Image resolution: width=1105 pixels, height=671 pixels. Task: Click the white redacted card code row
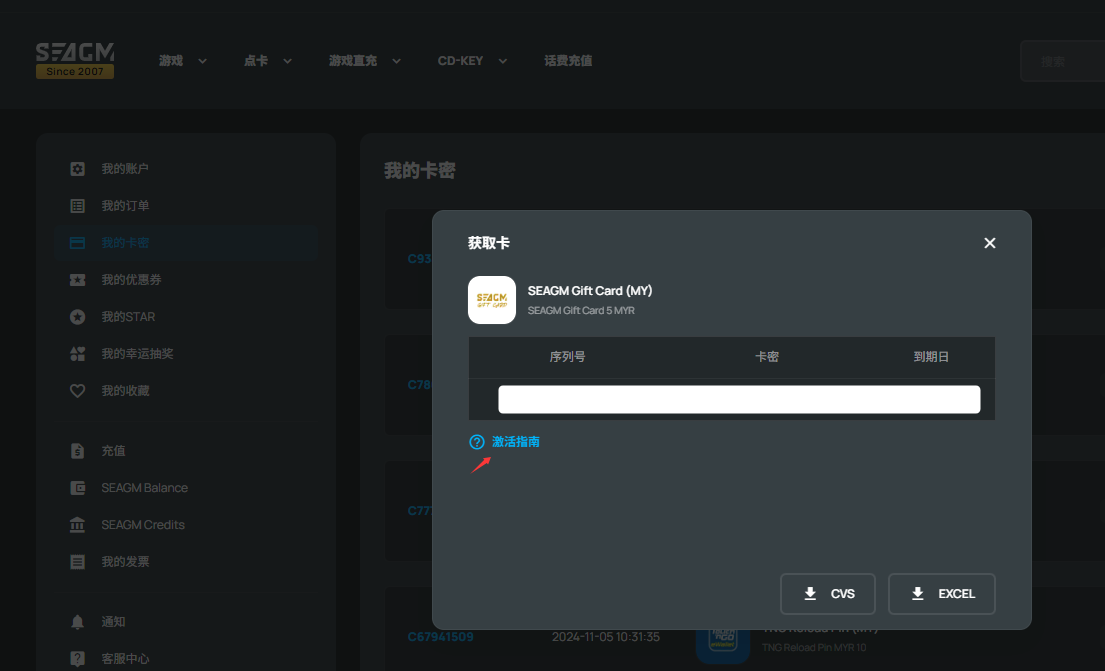pyautogui.click(x=739, y=399)
